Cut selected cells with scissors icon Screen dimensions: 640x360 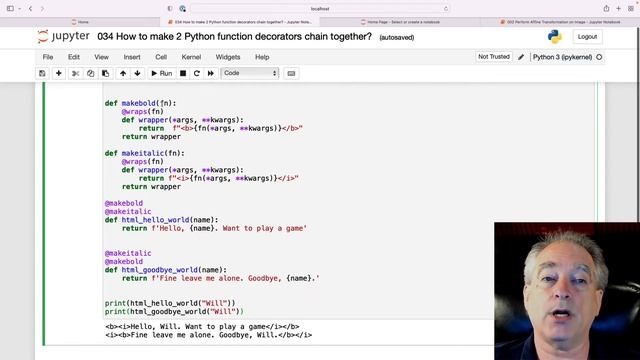[x=75, y=73]
